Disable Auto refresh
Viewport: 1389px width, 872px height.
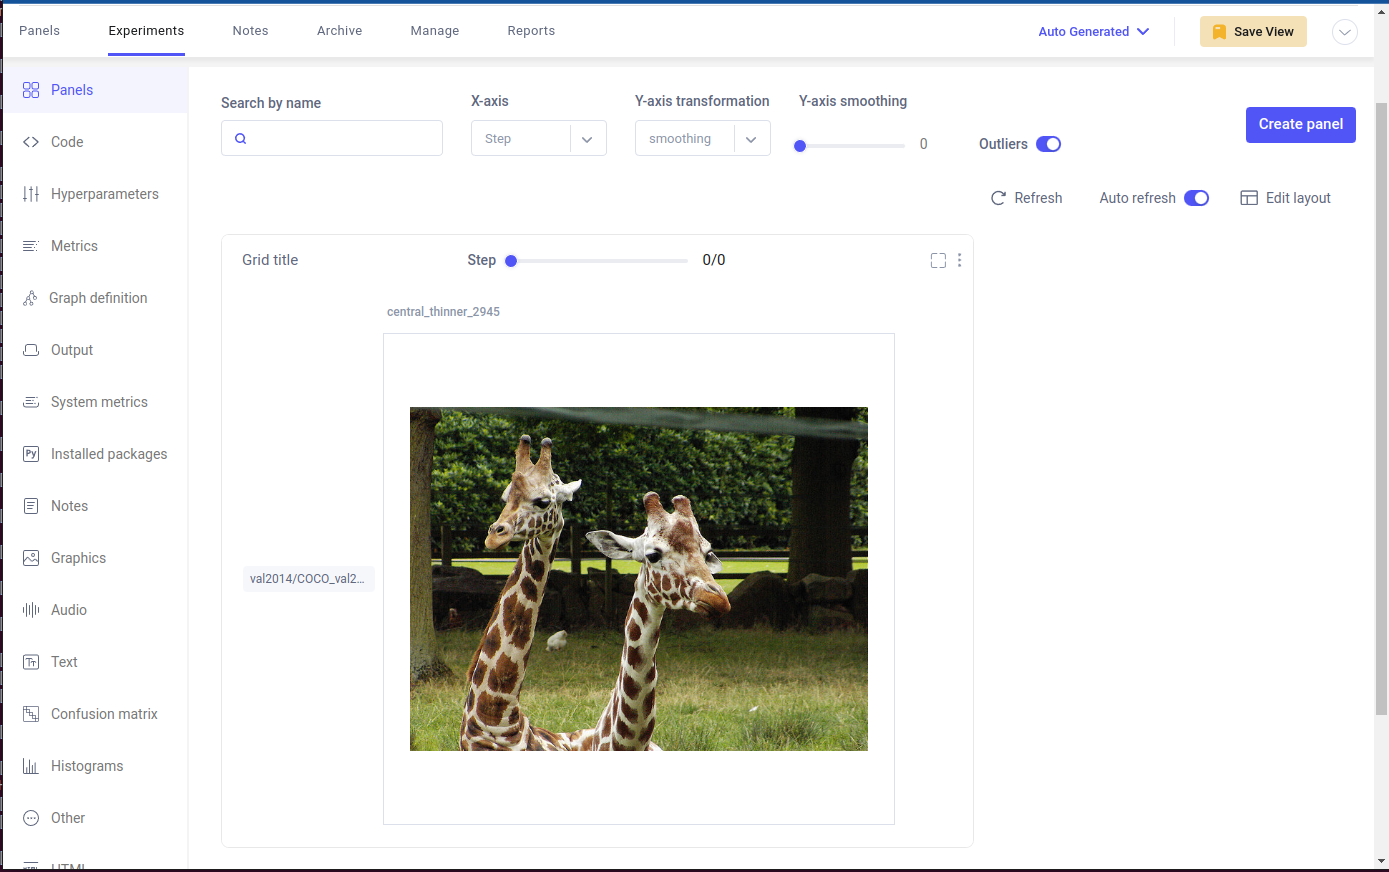click(x=1196, y=197)
